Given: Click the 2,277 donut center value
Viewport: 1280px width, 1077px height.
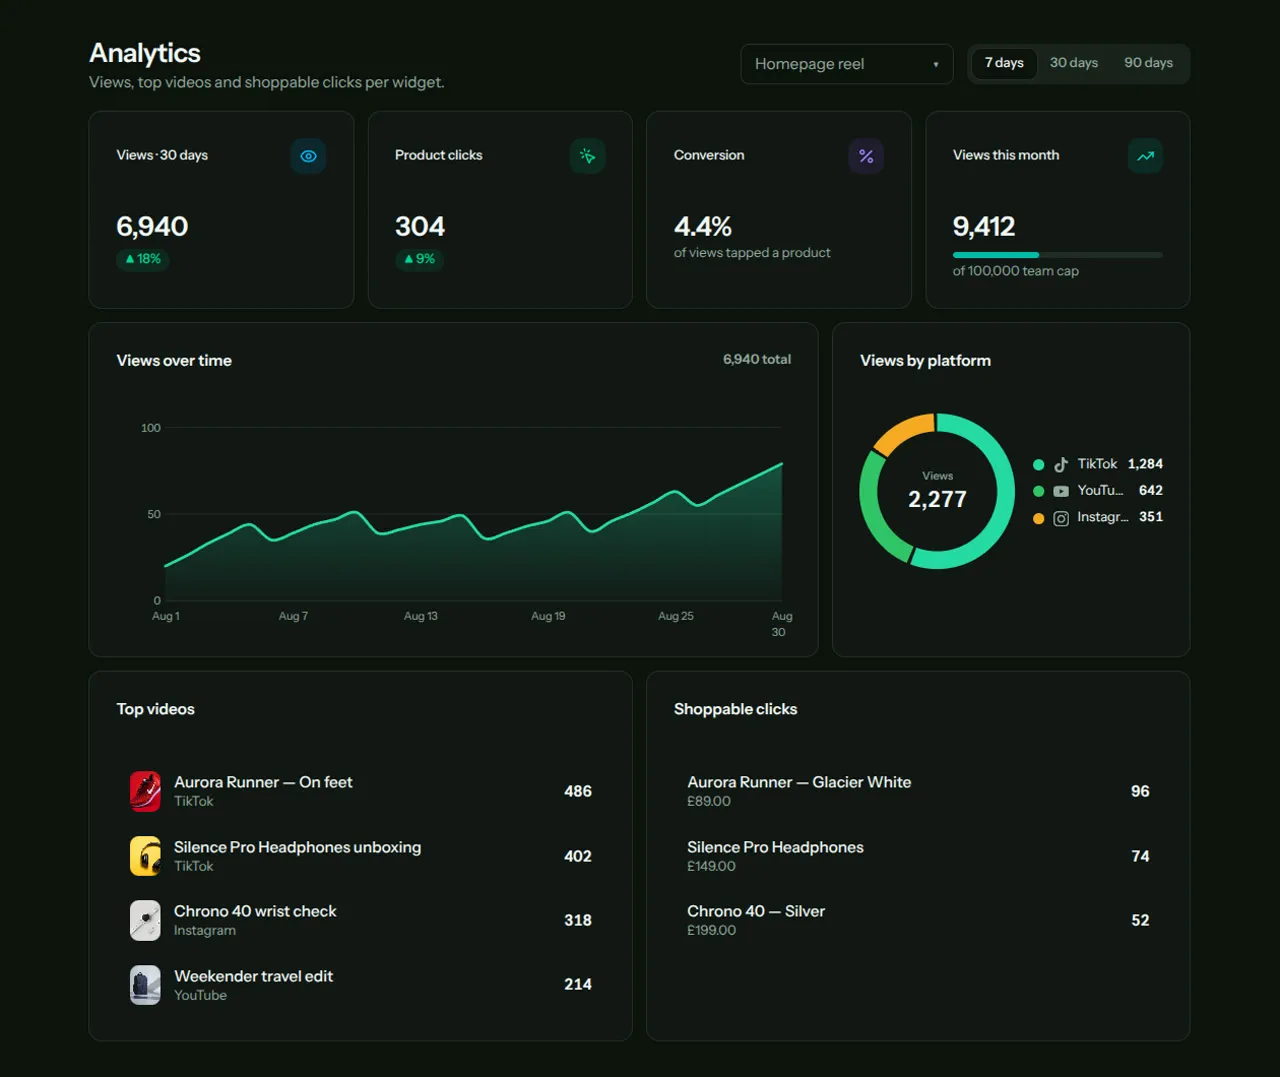Looking at the screenshot, I should pos(937,499).
